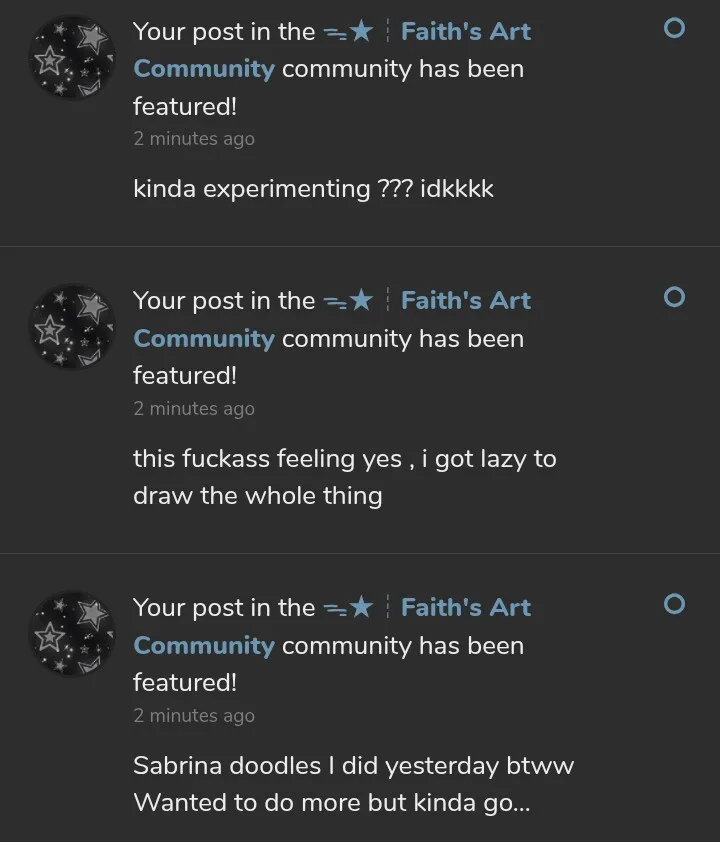Image resolution: width=720 pixels, height=842 pixels.
Task: Click the star emblem in the 'Sabrina doodles' notification
Action: [349, 608]
